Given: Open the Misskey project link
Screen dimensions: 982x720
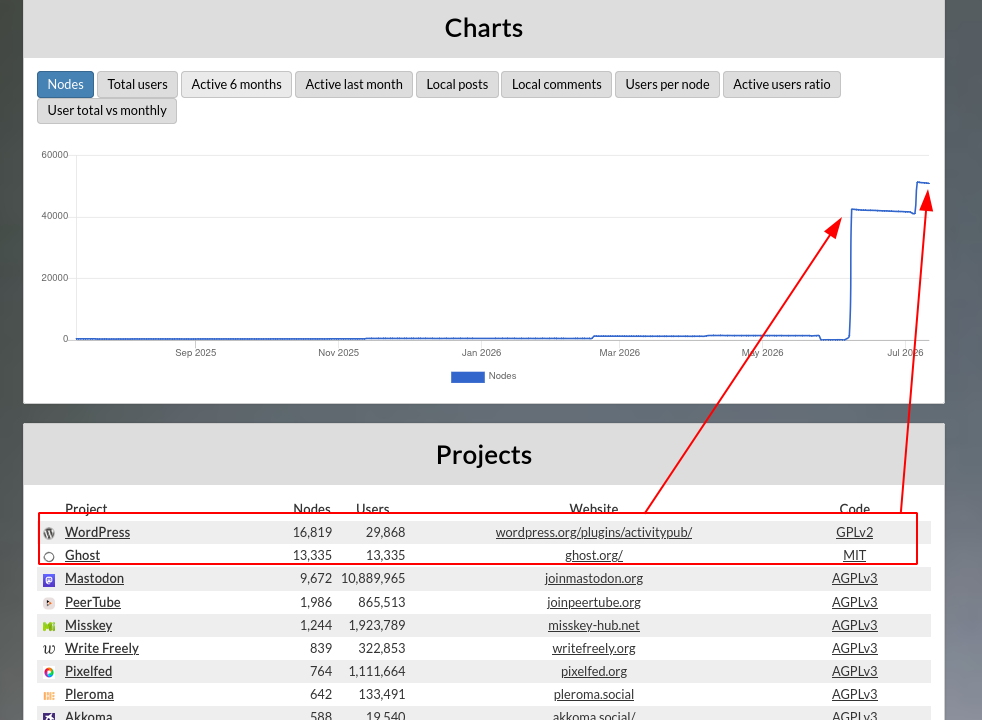Looking at the screenshot, I should 89,625.
